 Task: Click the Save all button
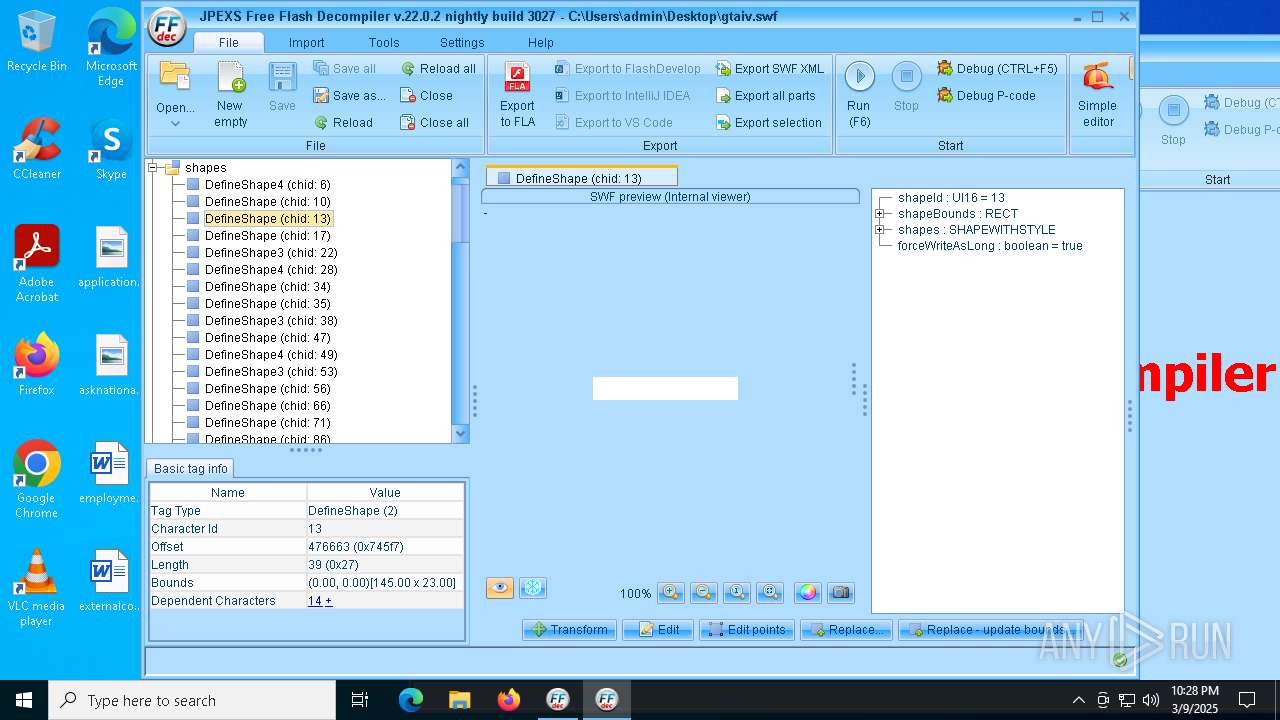coord(344,68)
